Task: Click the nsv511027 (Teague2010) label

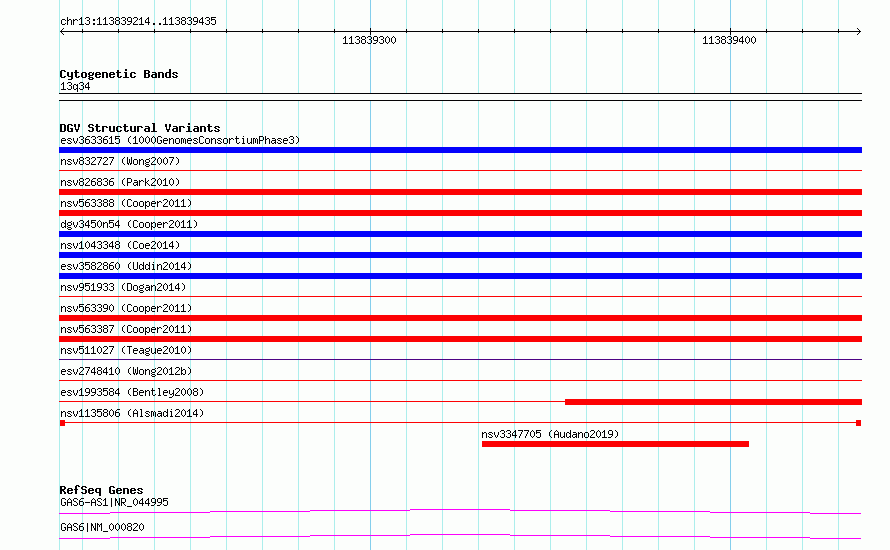Action: (x=126, y=350)
